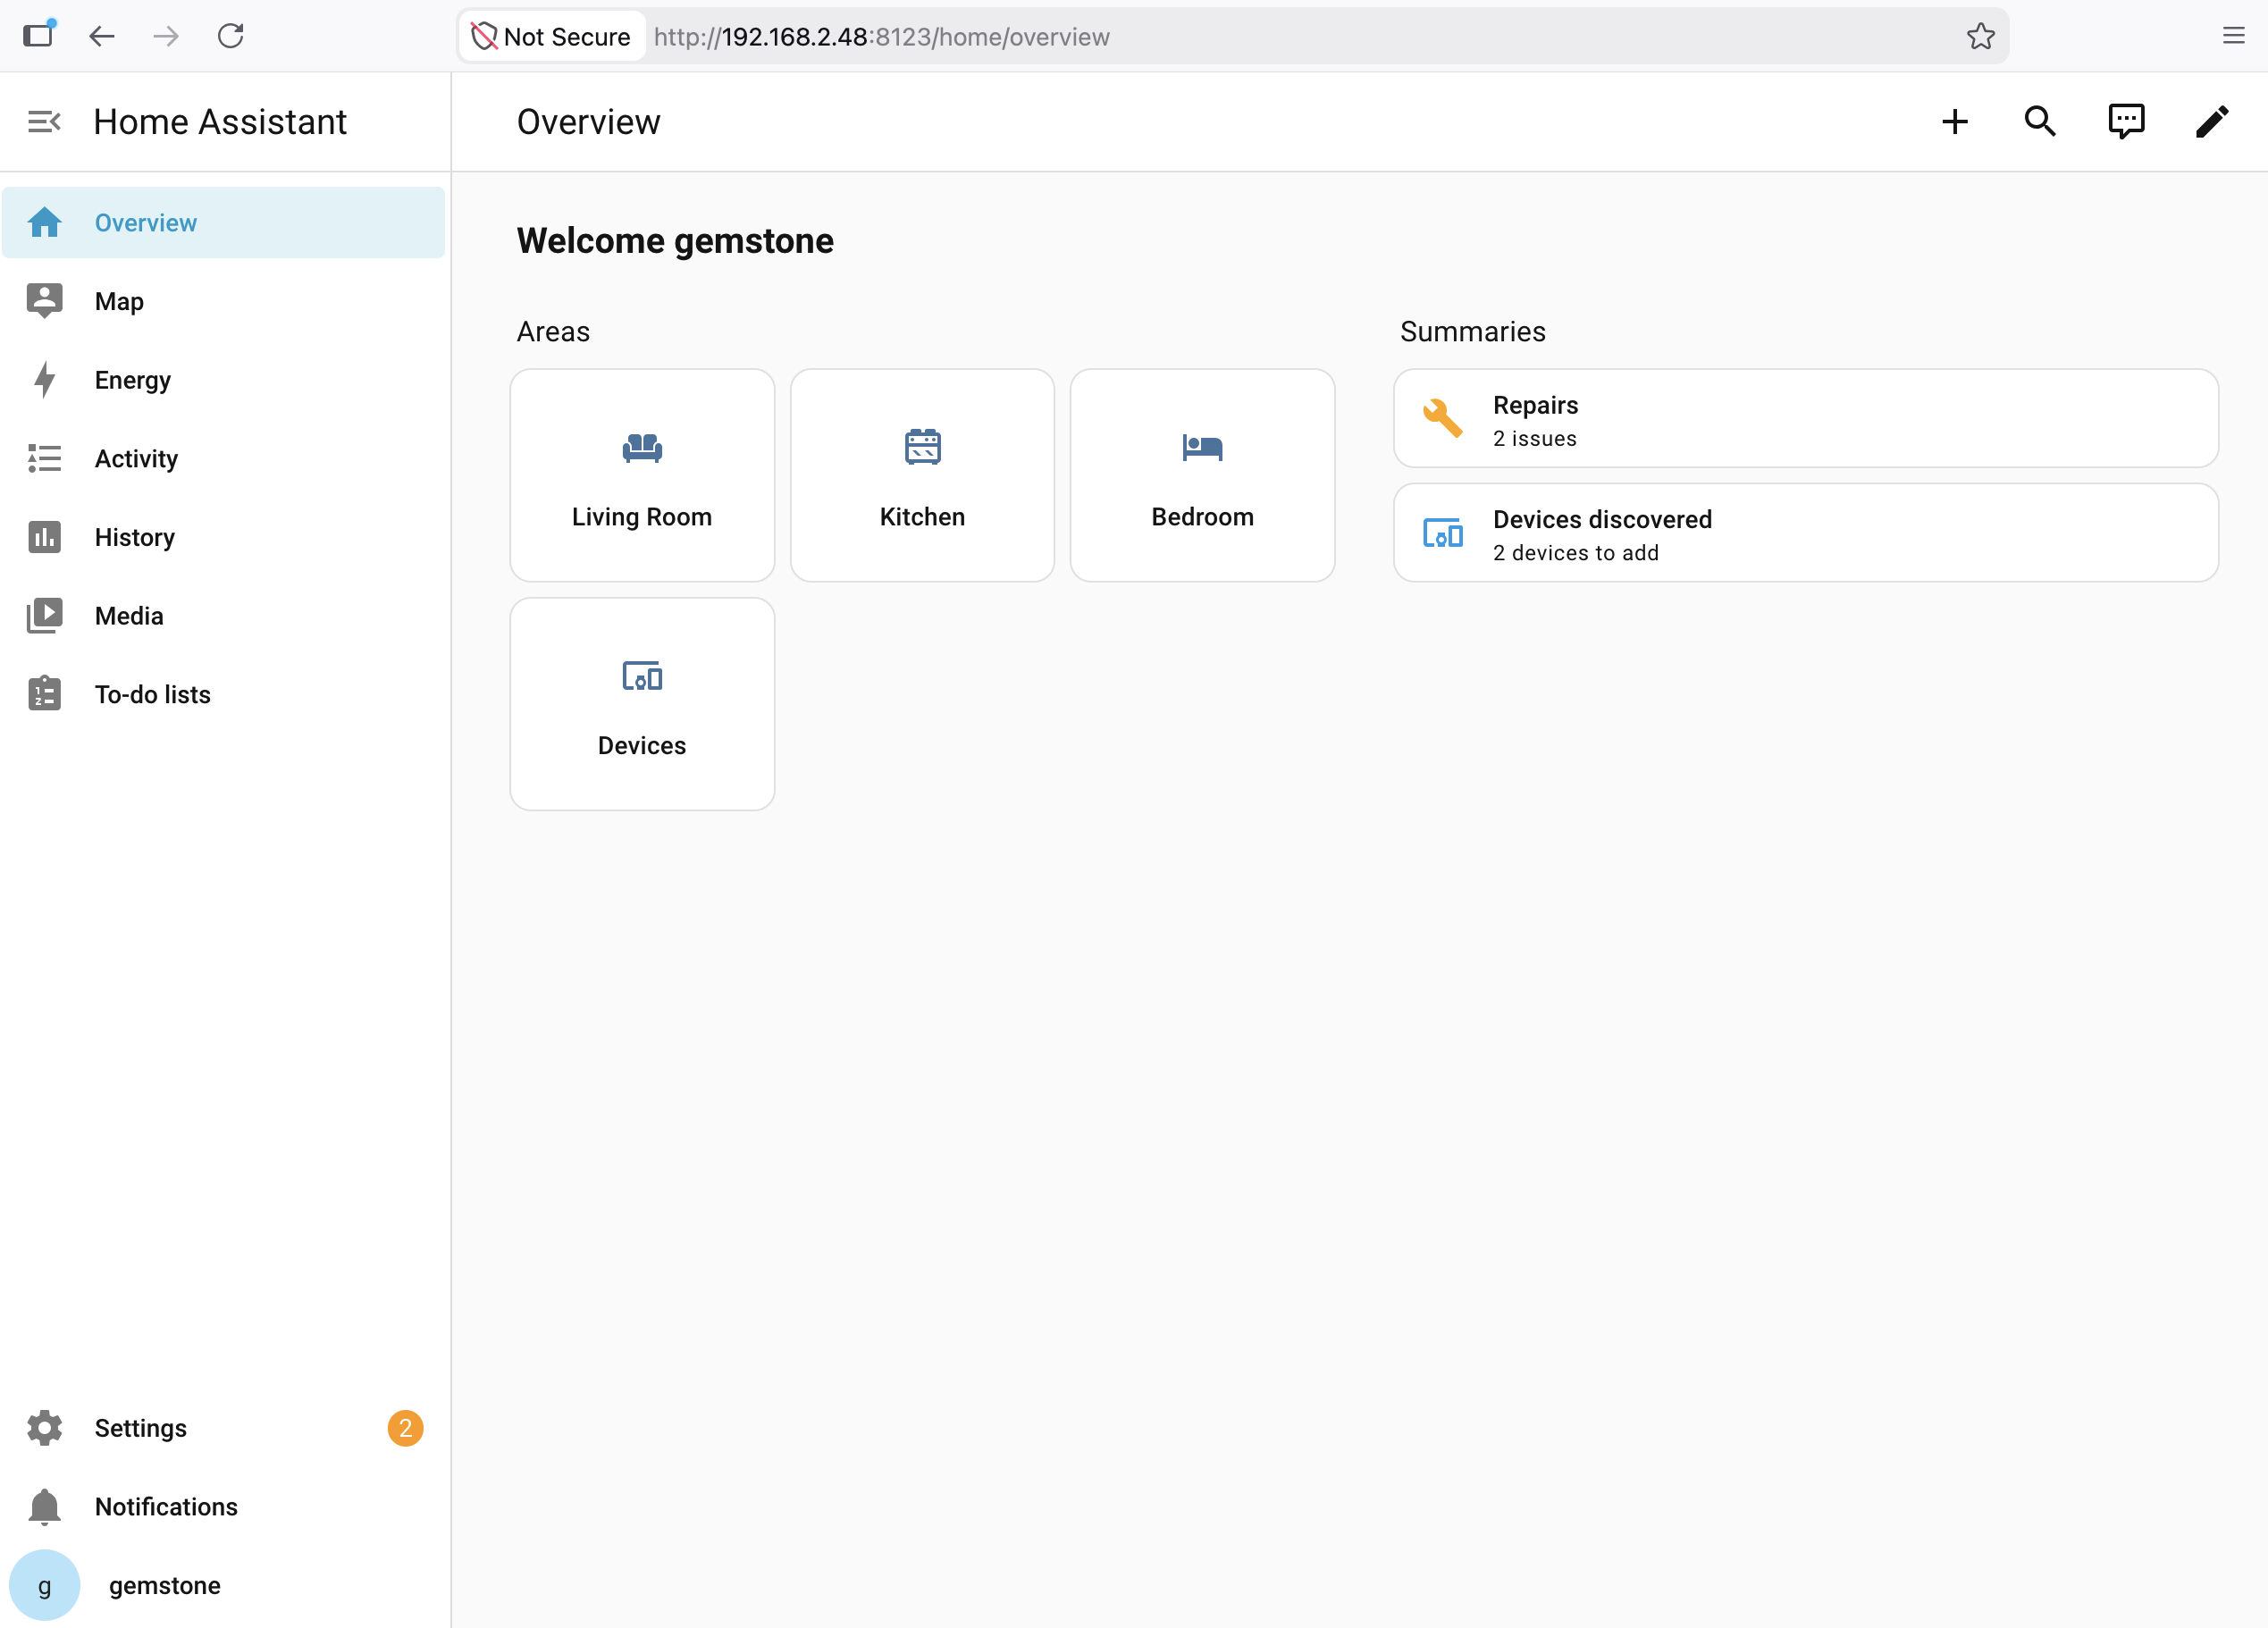The height and width of the screenshot is (1628, 2268).
Task: Click the orange Settings badge showing 2
Action: point(405,1428)
